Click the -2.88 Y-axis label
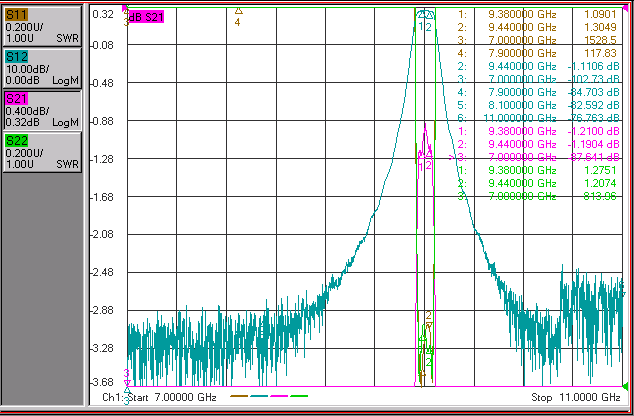The height and width of the screenshot is (416, 634). [101, 310]
